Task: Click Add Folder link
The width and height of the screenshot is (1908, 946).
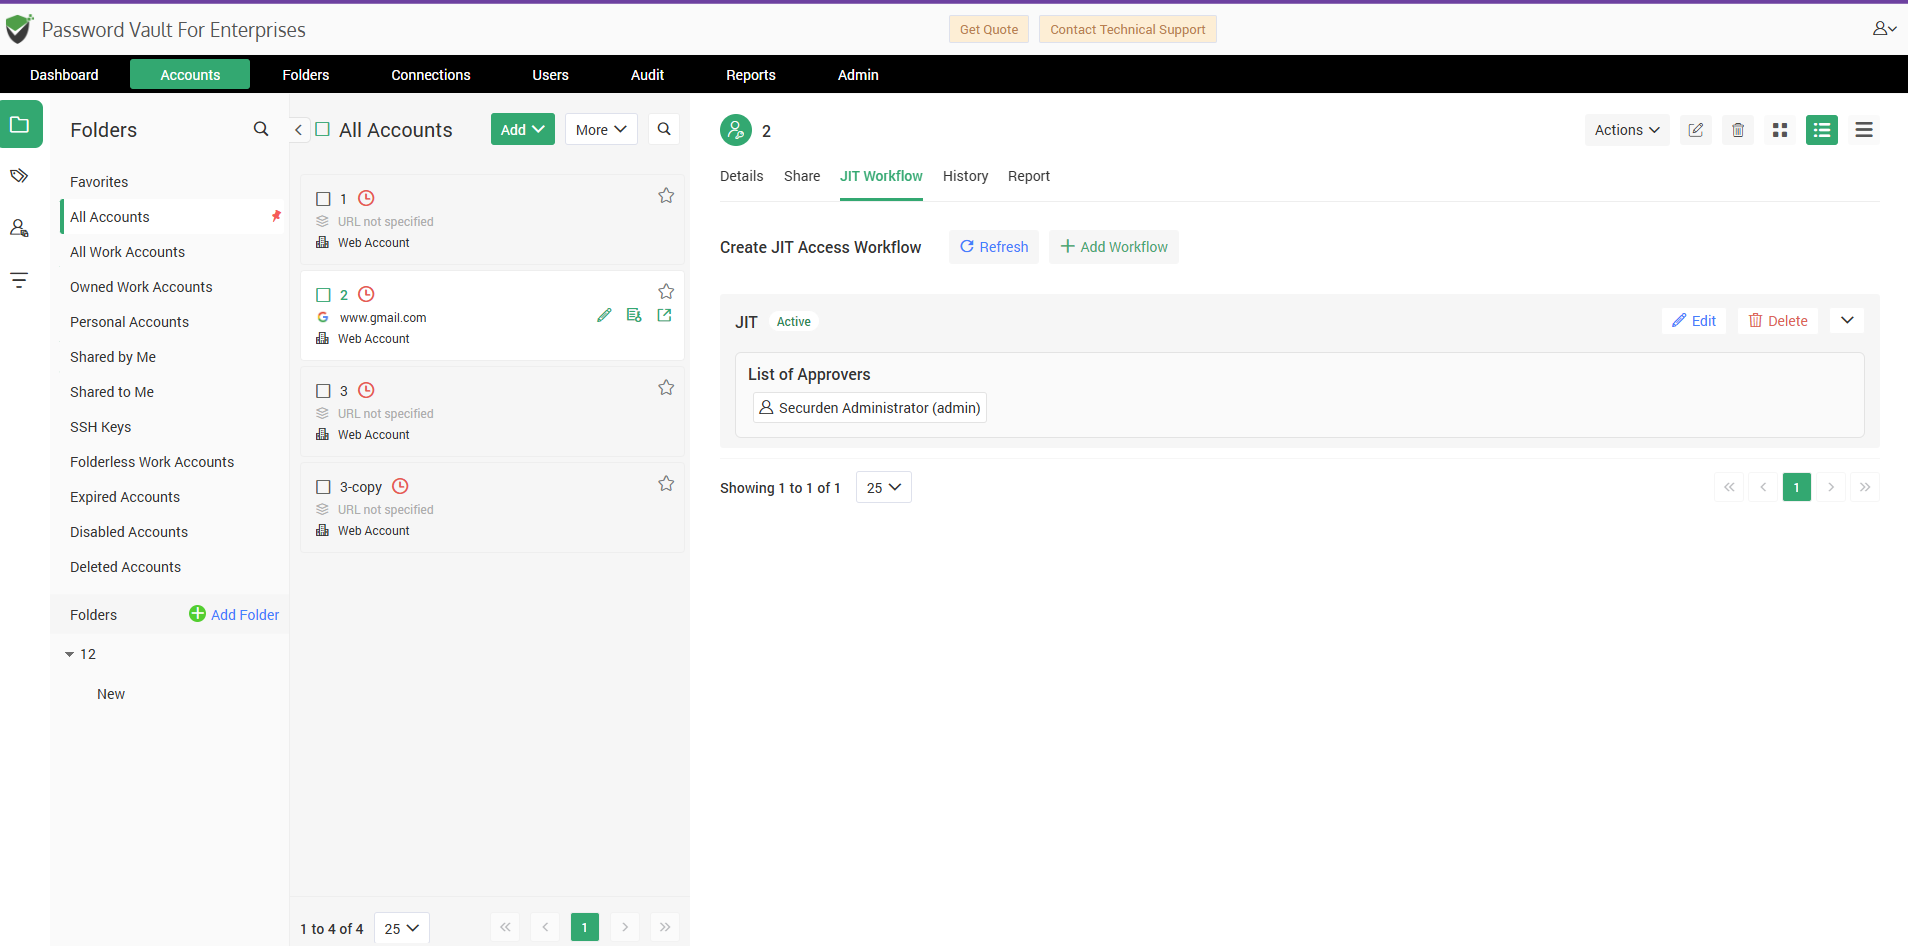Action: (x=245, y=615)
